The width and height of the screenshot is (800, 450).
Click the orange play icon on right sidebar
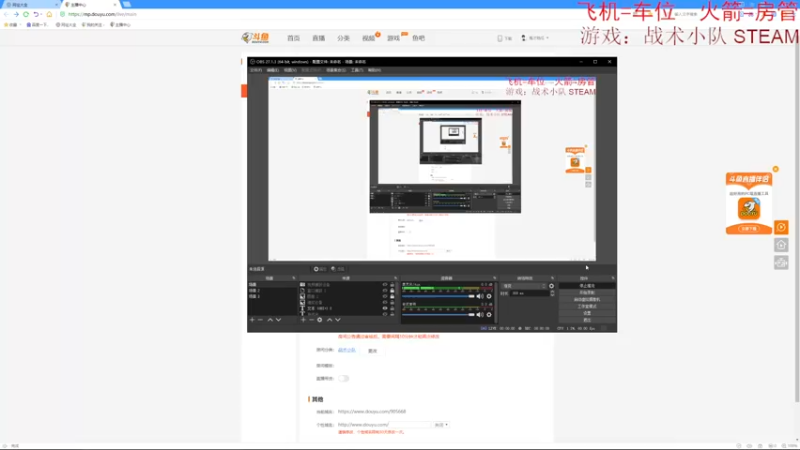pos(781,228)
